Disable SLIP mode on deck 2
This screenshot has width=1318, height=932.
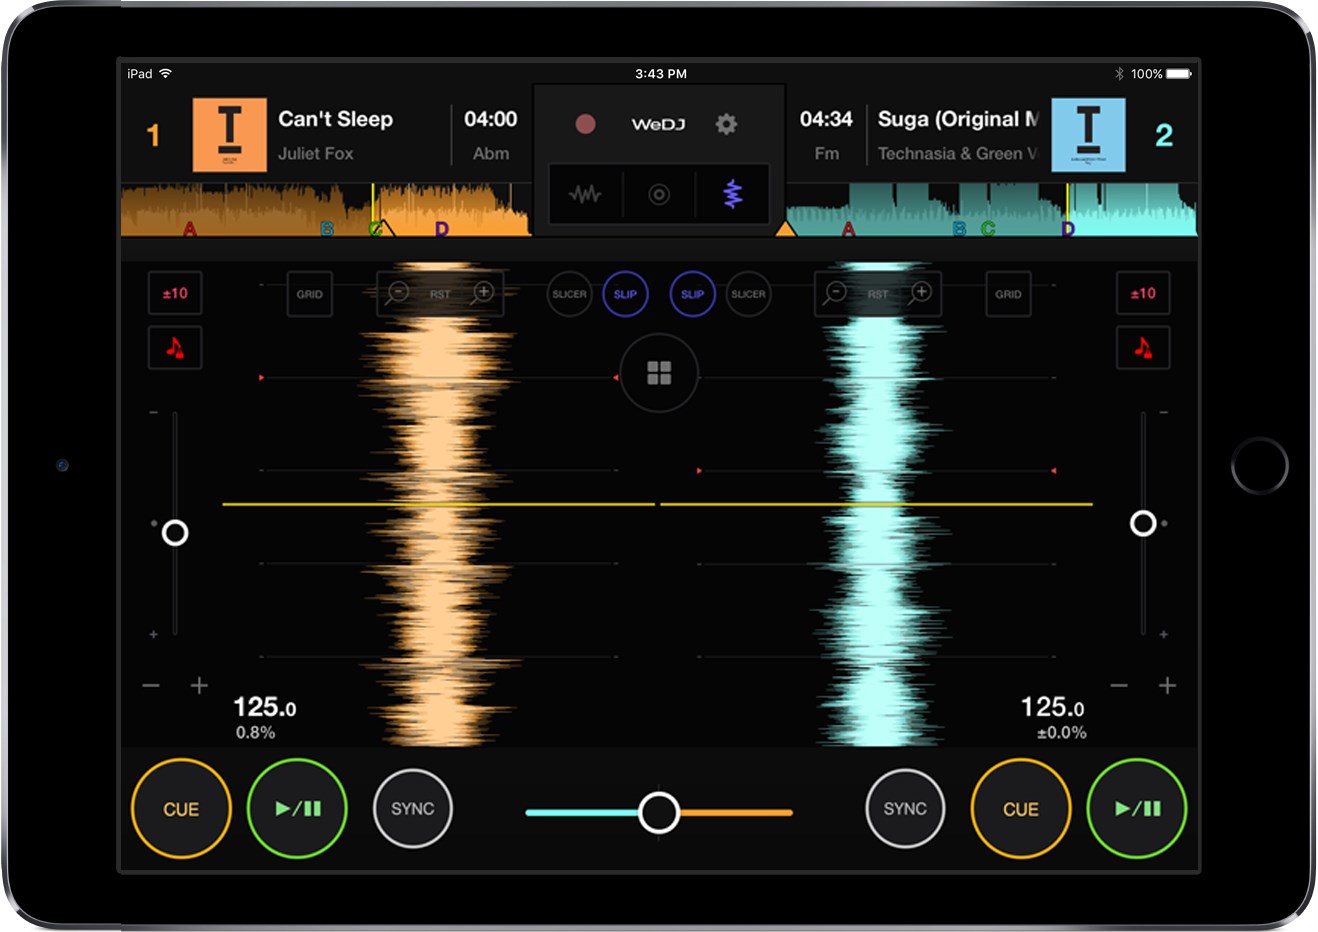tap(692, 294)
